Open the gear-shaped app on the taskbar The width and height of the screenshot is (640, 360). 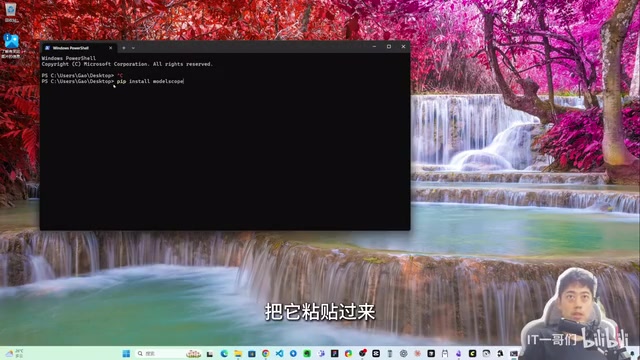(404, 353)
